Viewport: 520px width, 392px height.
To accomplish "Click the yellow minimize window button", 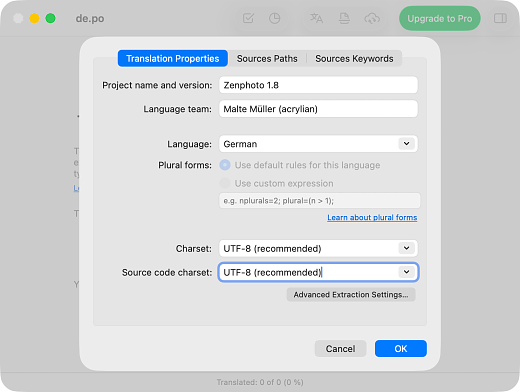I will (x=34, y=18).
